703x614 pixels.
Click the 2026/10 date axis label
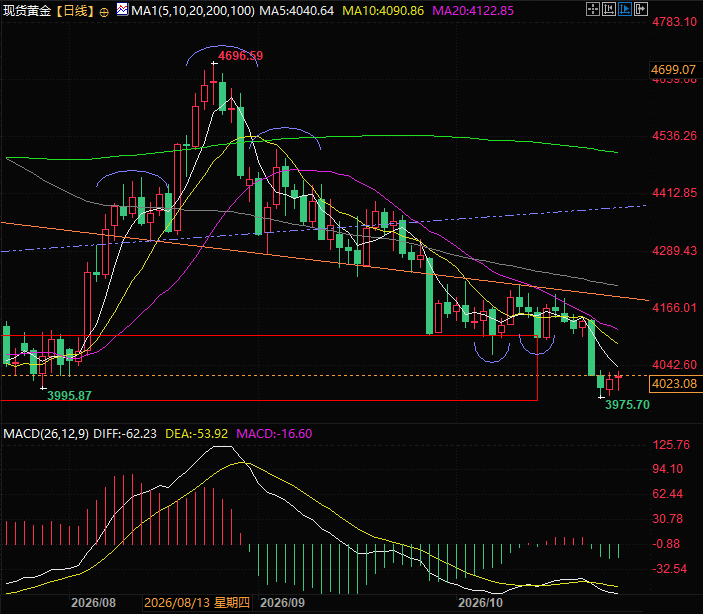point(480,602)
